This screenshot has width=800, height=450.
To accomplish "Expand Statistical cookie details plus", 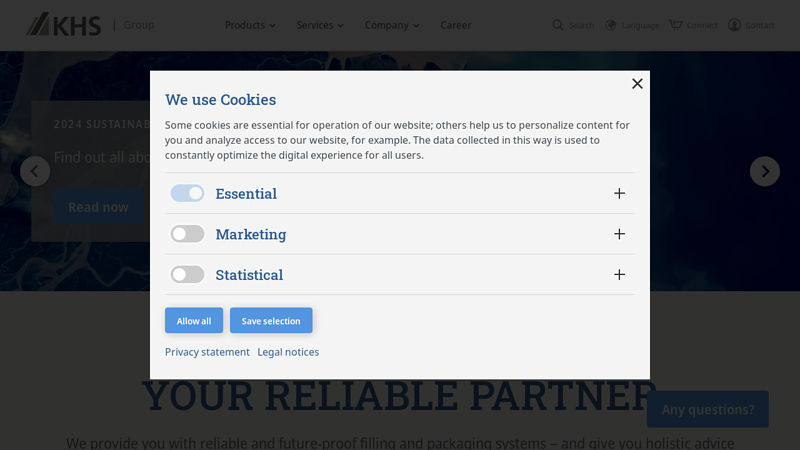I will (619, 274).
